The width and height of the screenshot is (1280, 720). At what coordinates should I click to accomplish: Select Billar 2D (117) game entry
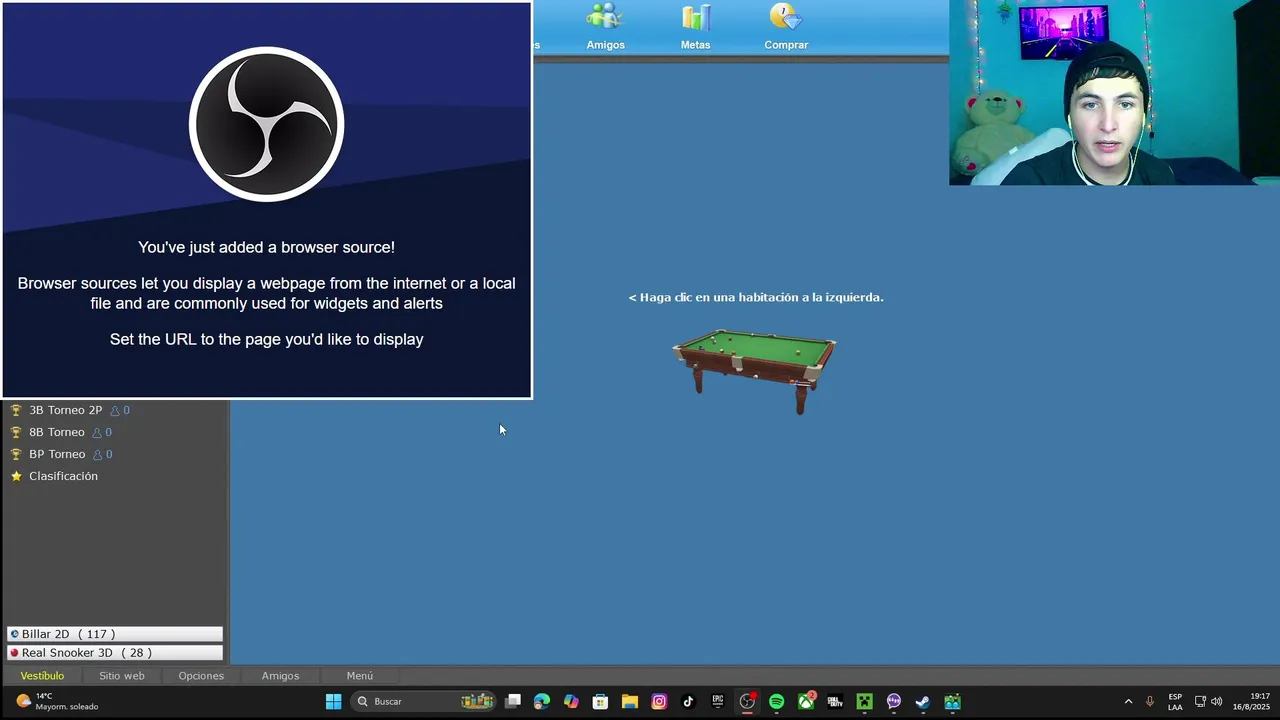[115, 634]
